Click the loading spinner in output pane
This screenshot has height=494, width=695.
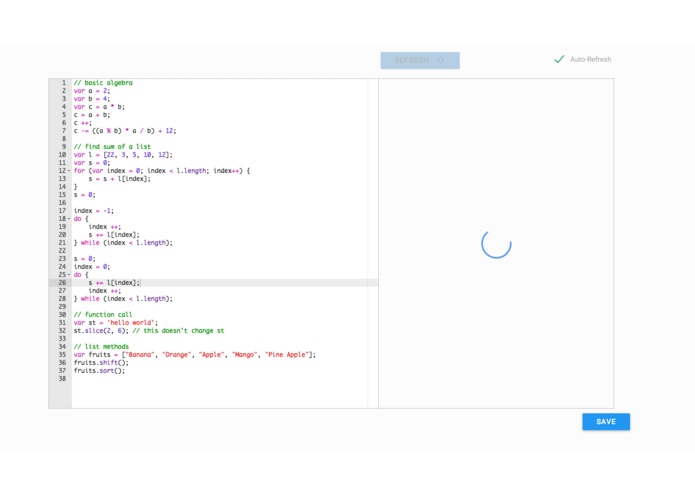496,244
